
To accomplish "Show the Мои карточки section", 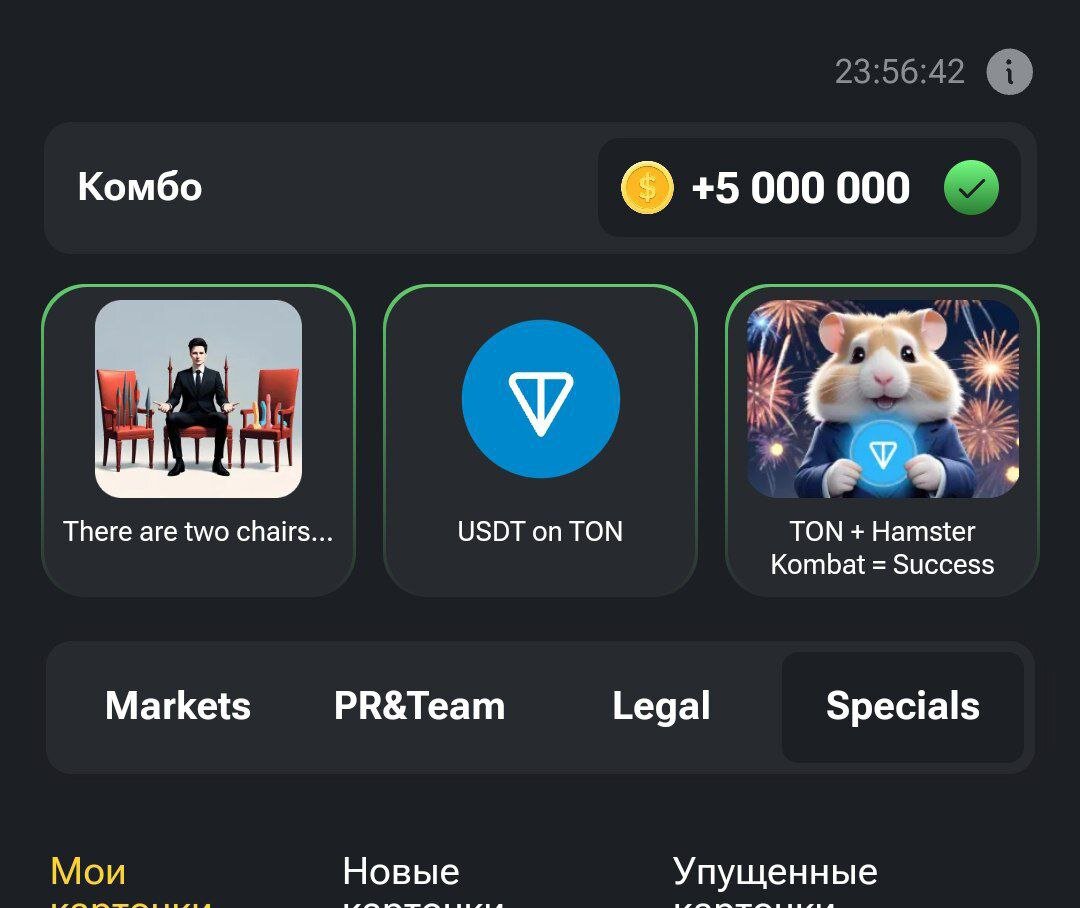I will [x=131, y=881].
